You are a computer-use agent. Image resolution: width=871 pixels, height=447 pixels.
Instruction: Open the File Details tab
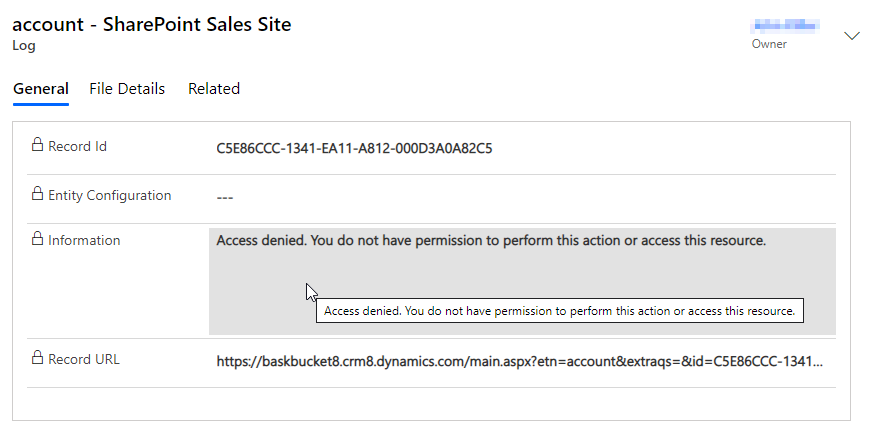click(127, 89)
